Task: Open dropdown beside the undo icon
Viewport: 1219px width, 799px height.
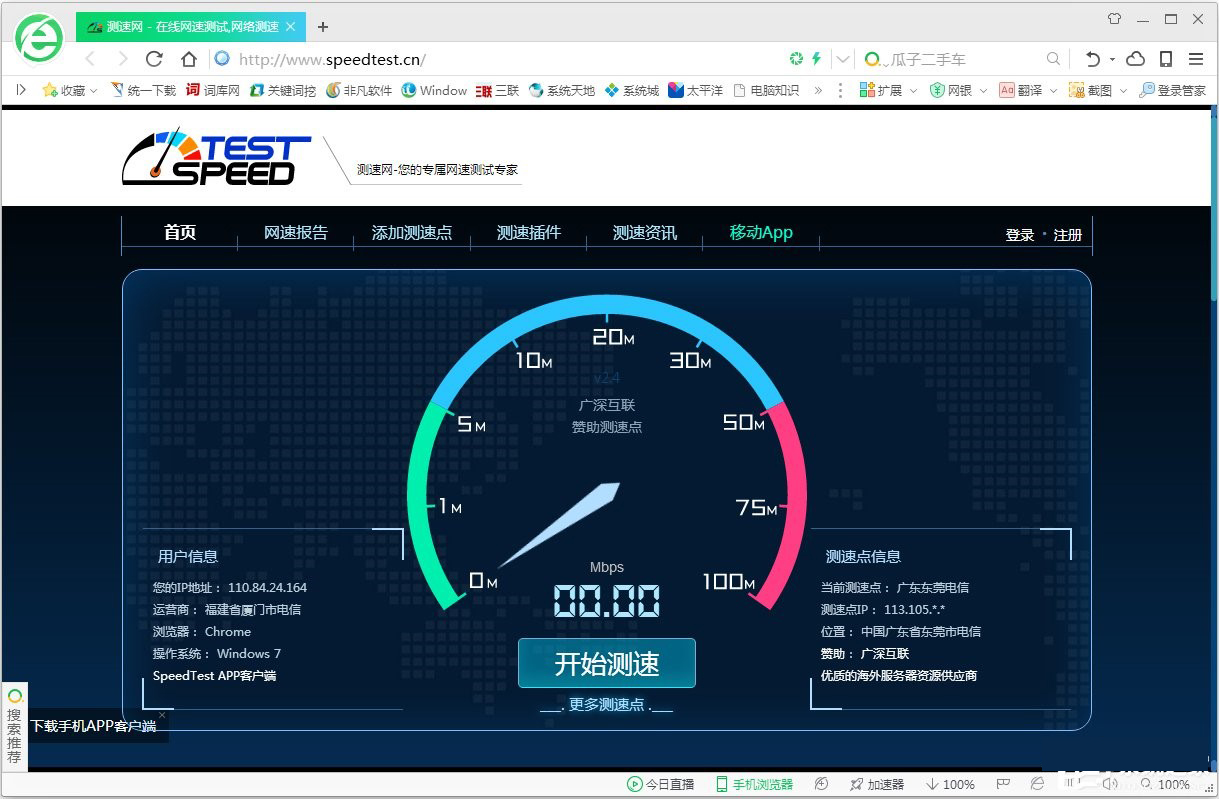Action: click(1111, 59)
